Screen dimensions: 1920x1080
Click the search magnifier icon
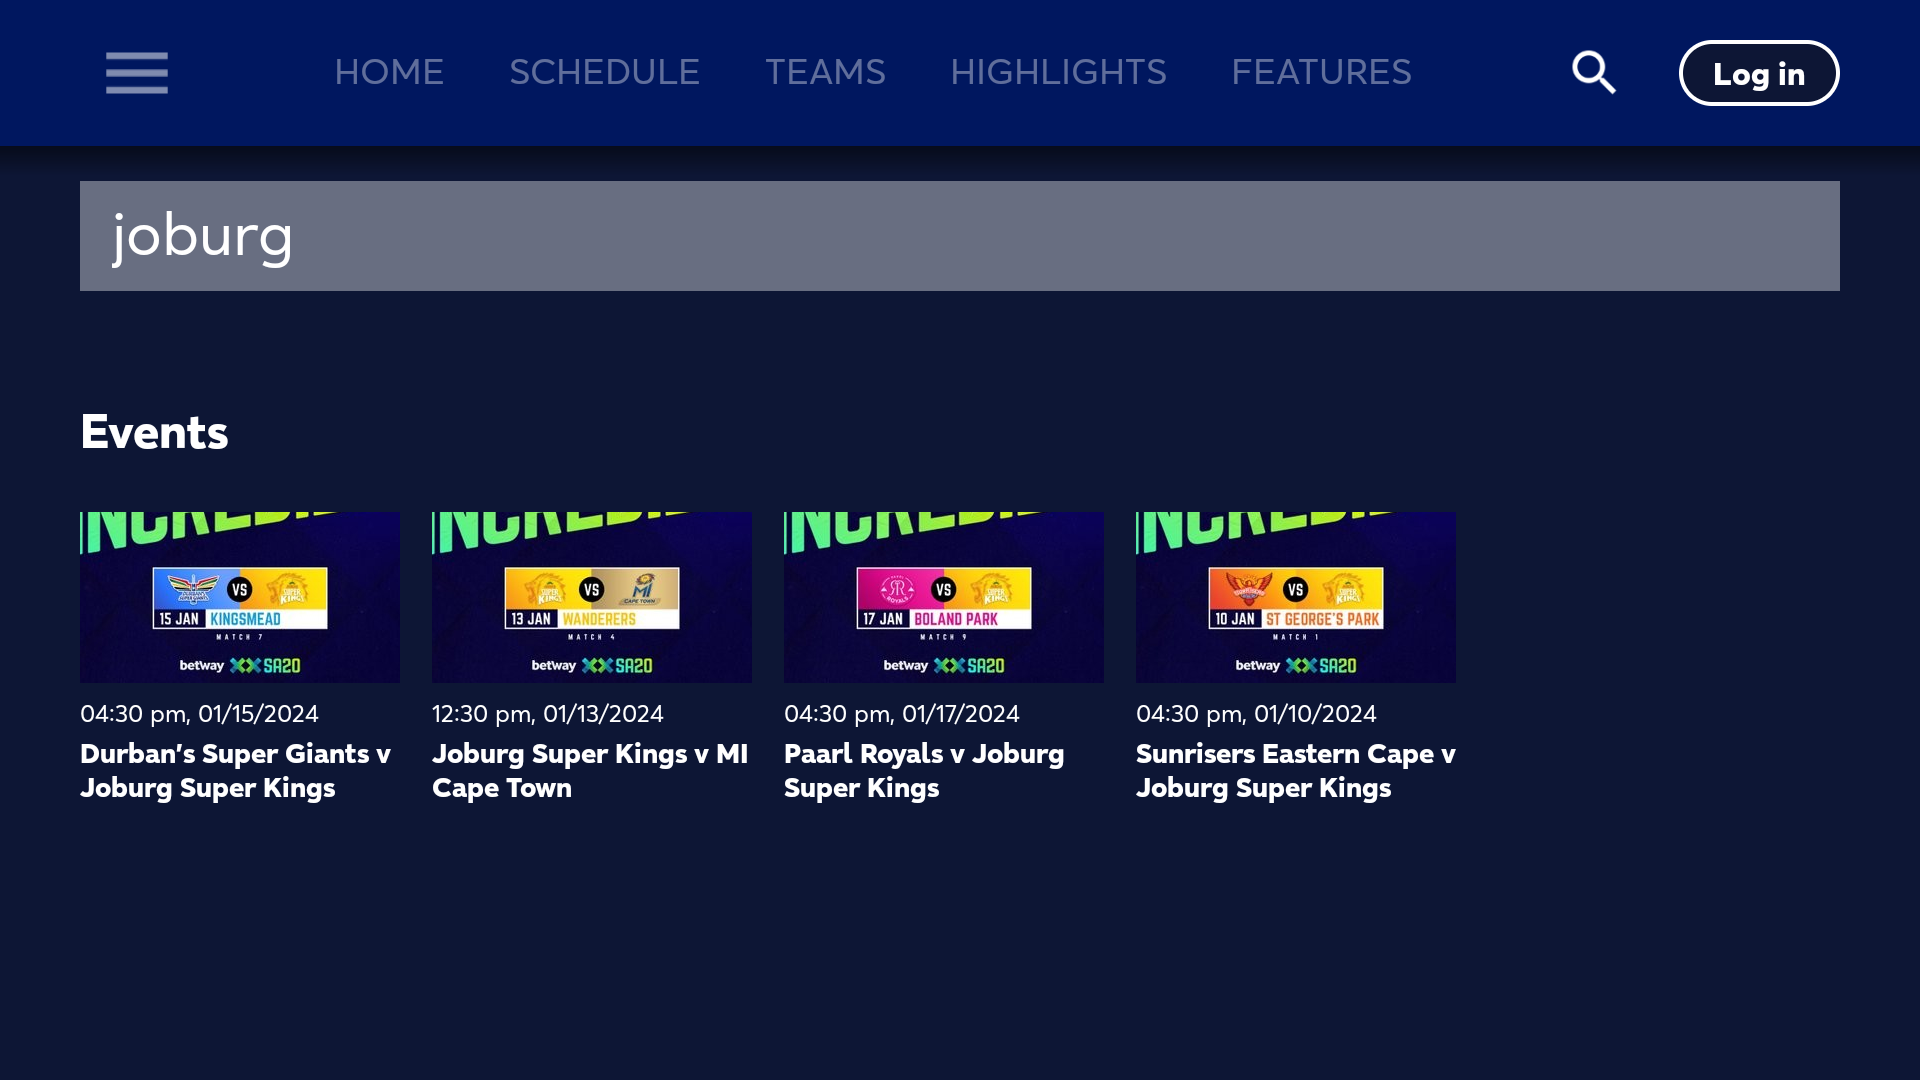[1593, 72]
